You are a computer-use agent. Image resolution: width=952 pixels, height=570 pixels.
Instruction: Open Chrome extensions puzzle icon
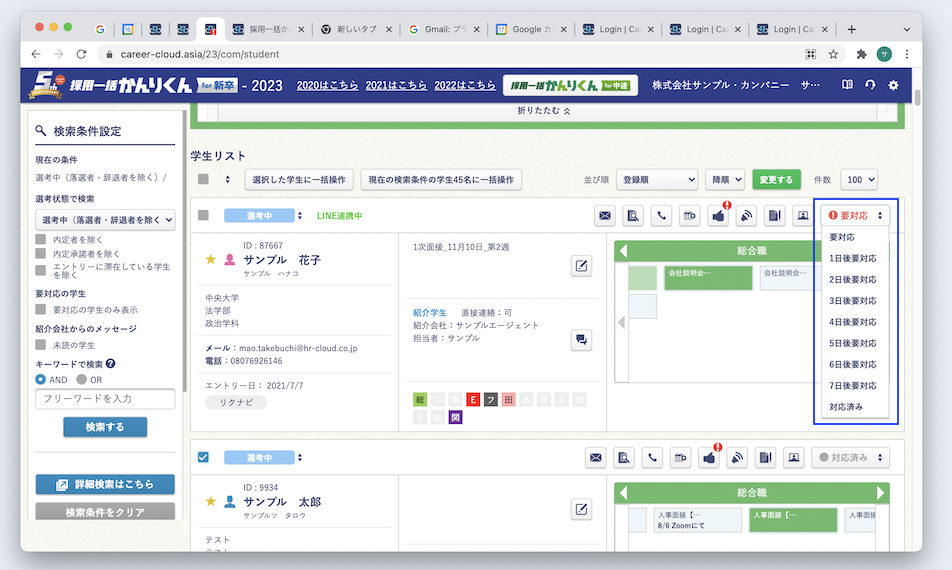click(x=861, y=54)
